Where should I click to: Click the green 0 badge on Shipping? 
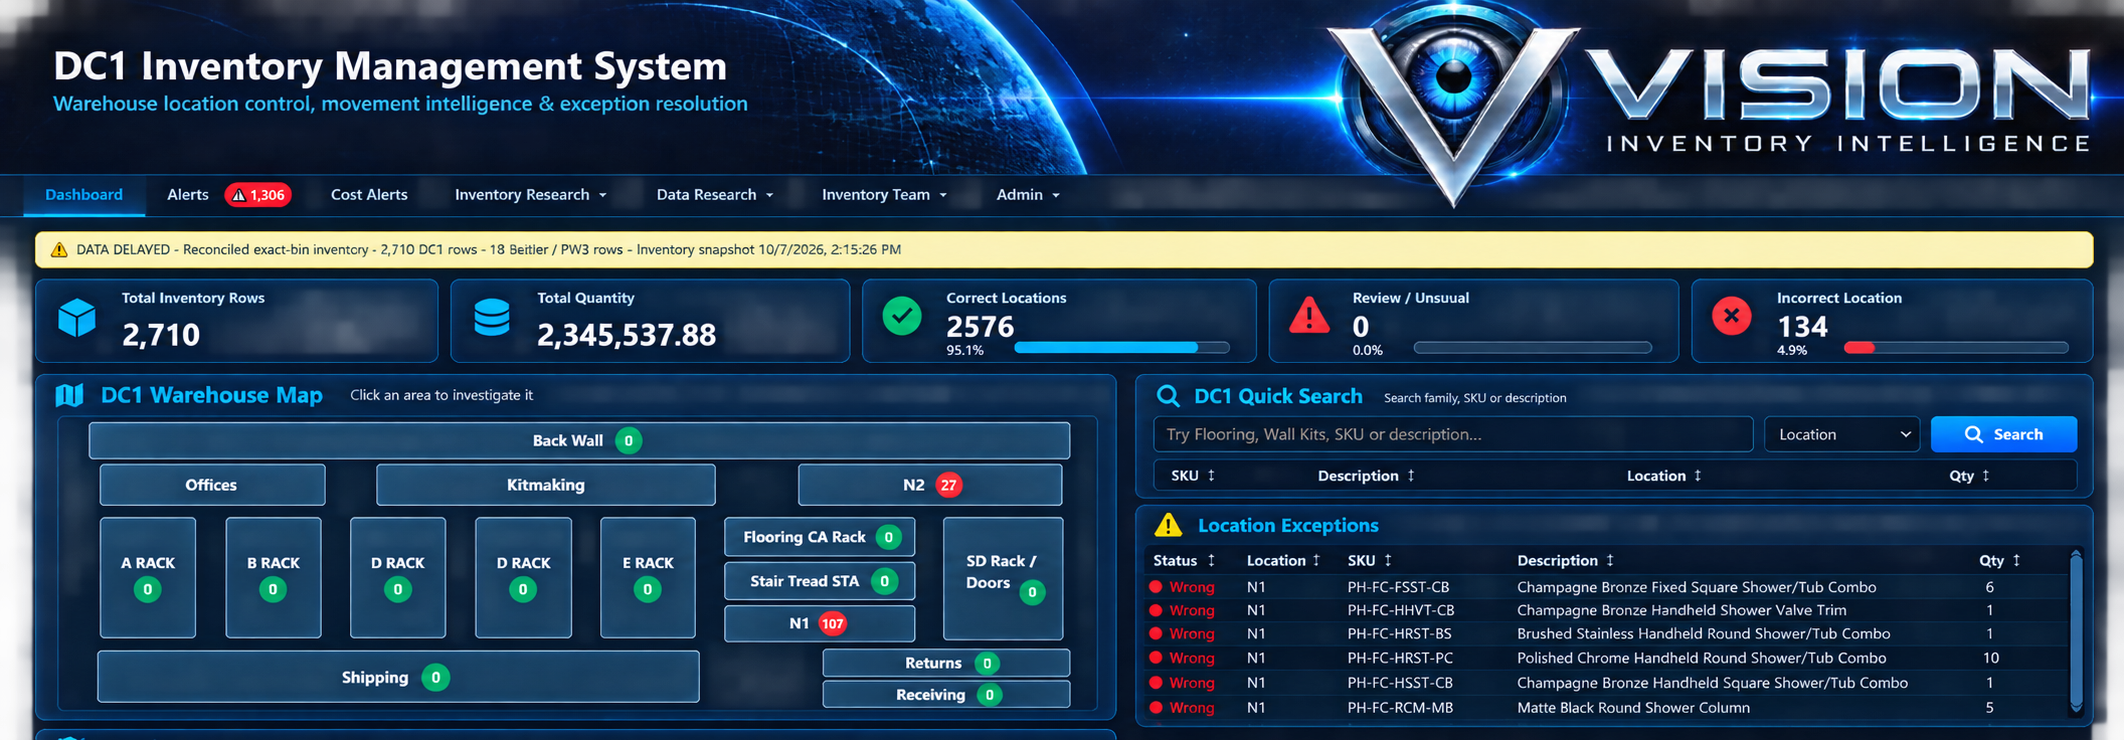click(435, 678)
